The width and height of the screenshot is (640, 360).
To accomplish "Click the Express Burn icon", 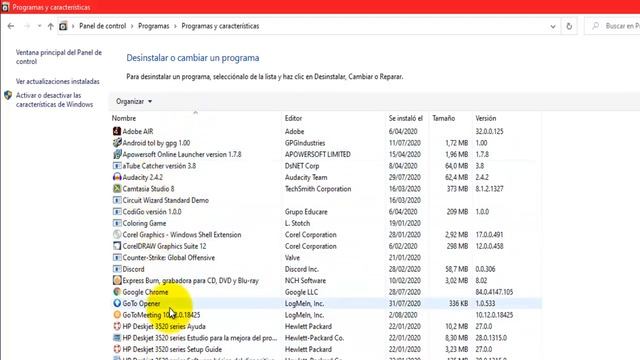I will point(117,280).
